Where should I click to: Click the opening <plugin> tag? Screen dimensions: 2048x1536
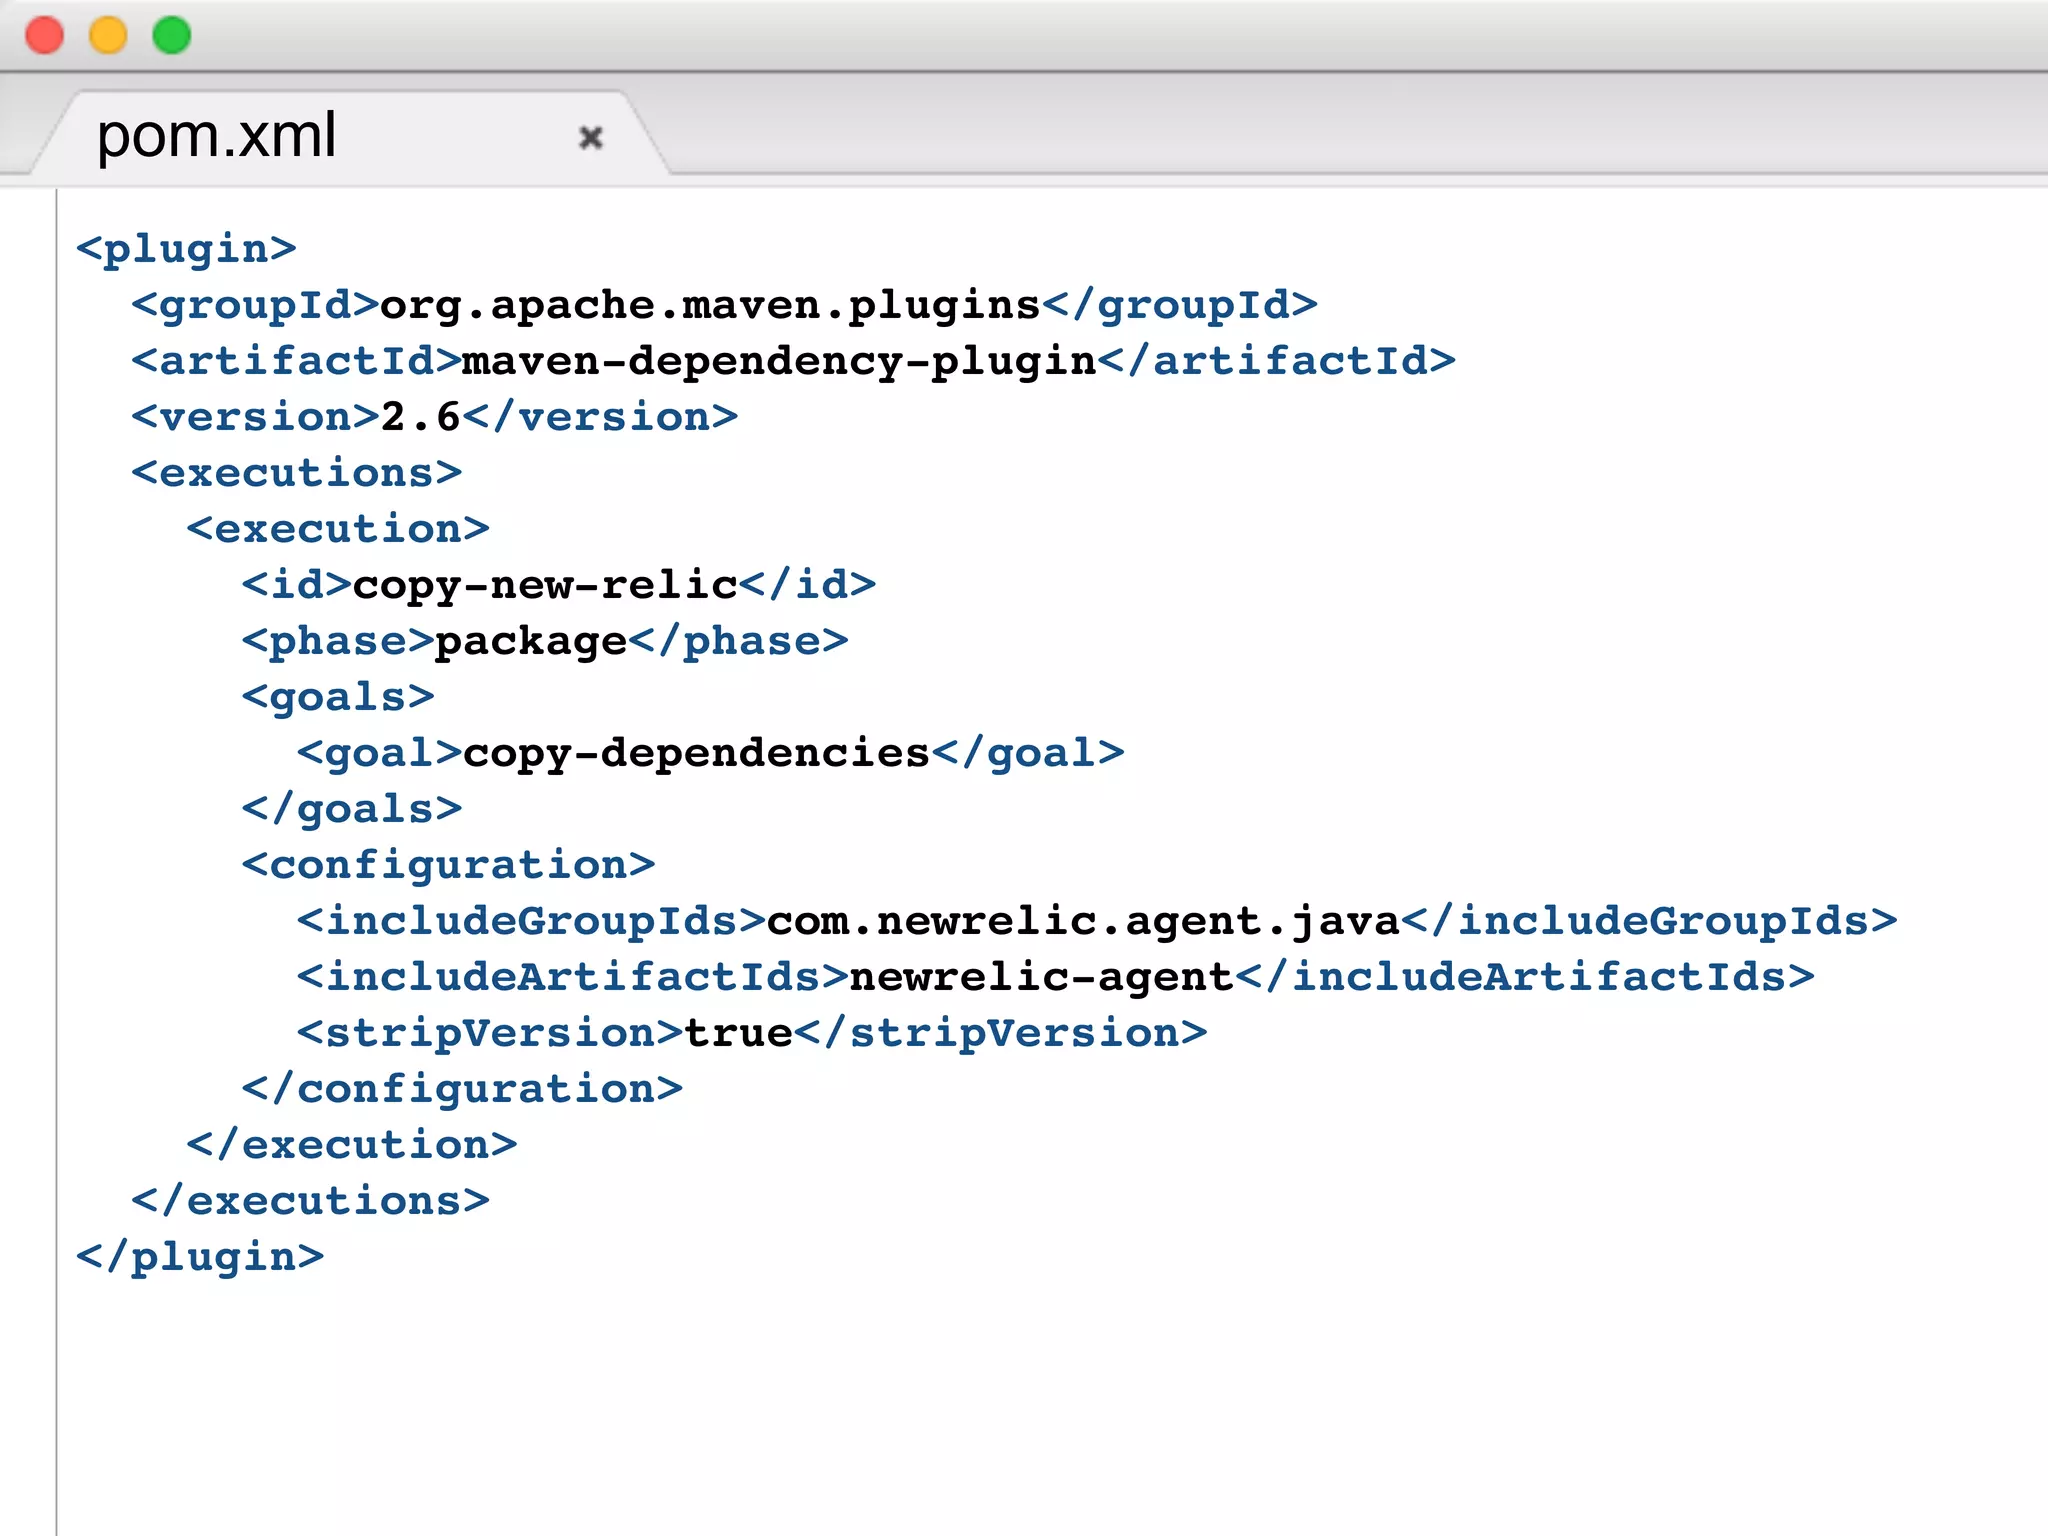187,249
